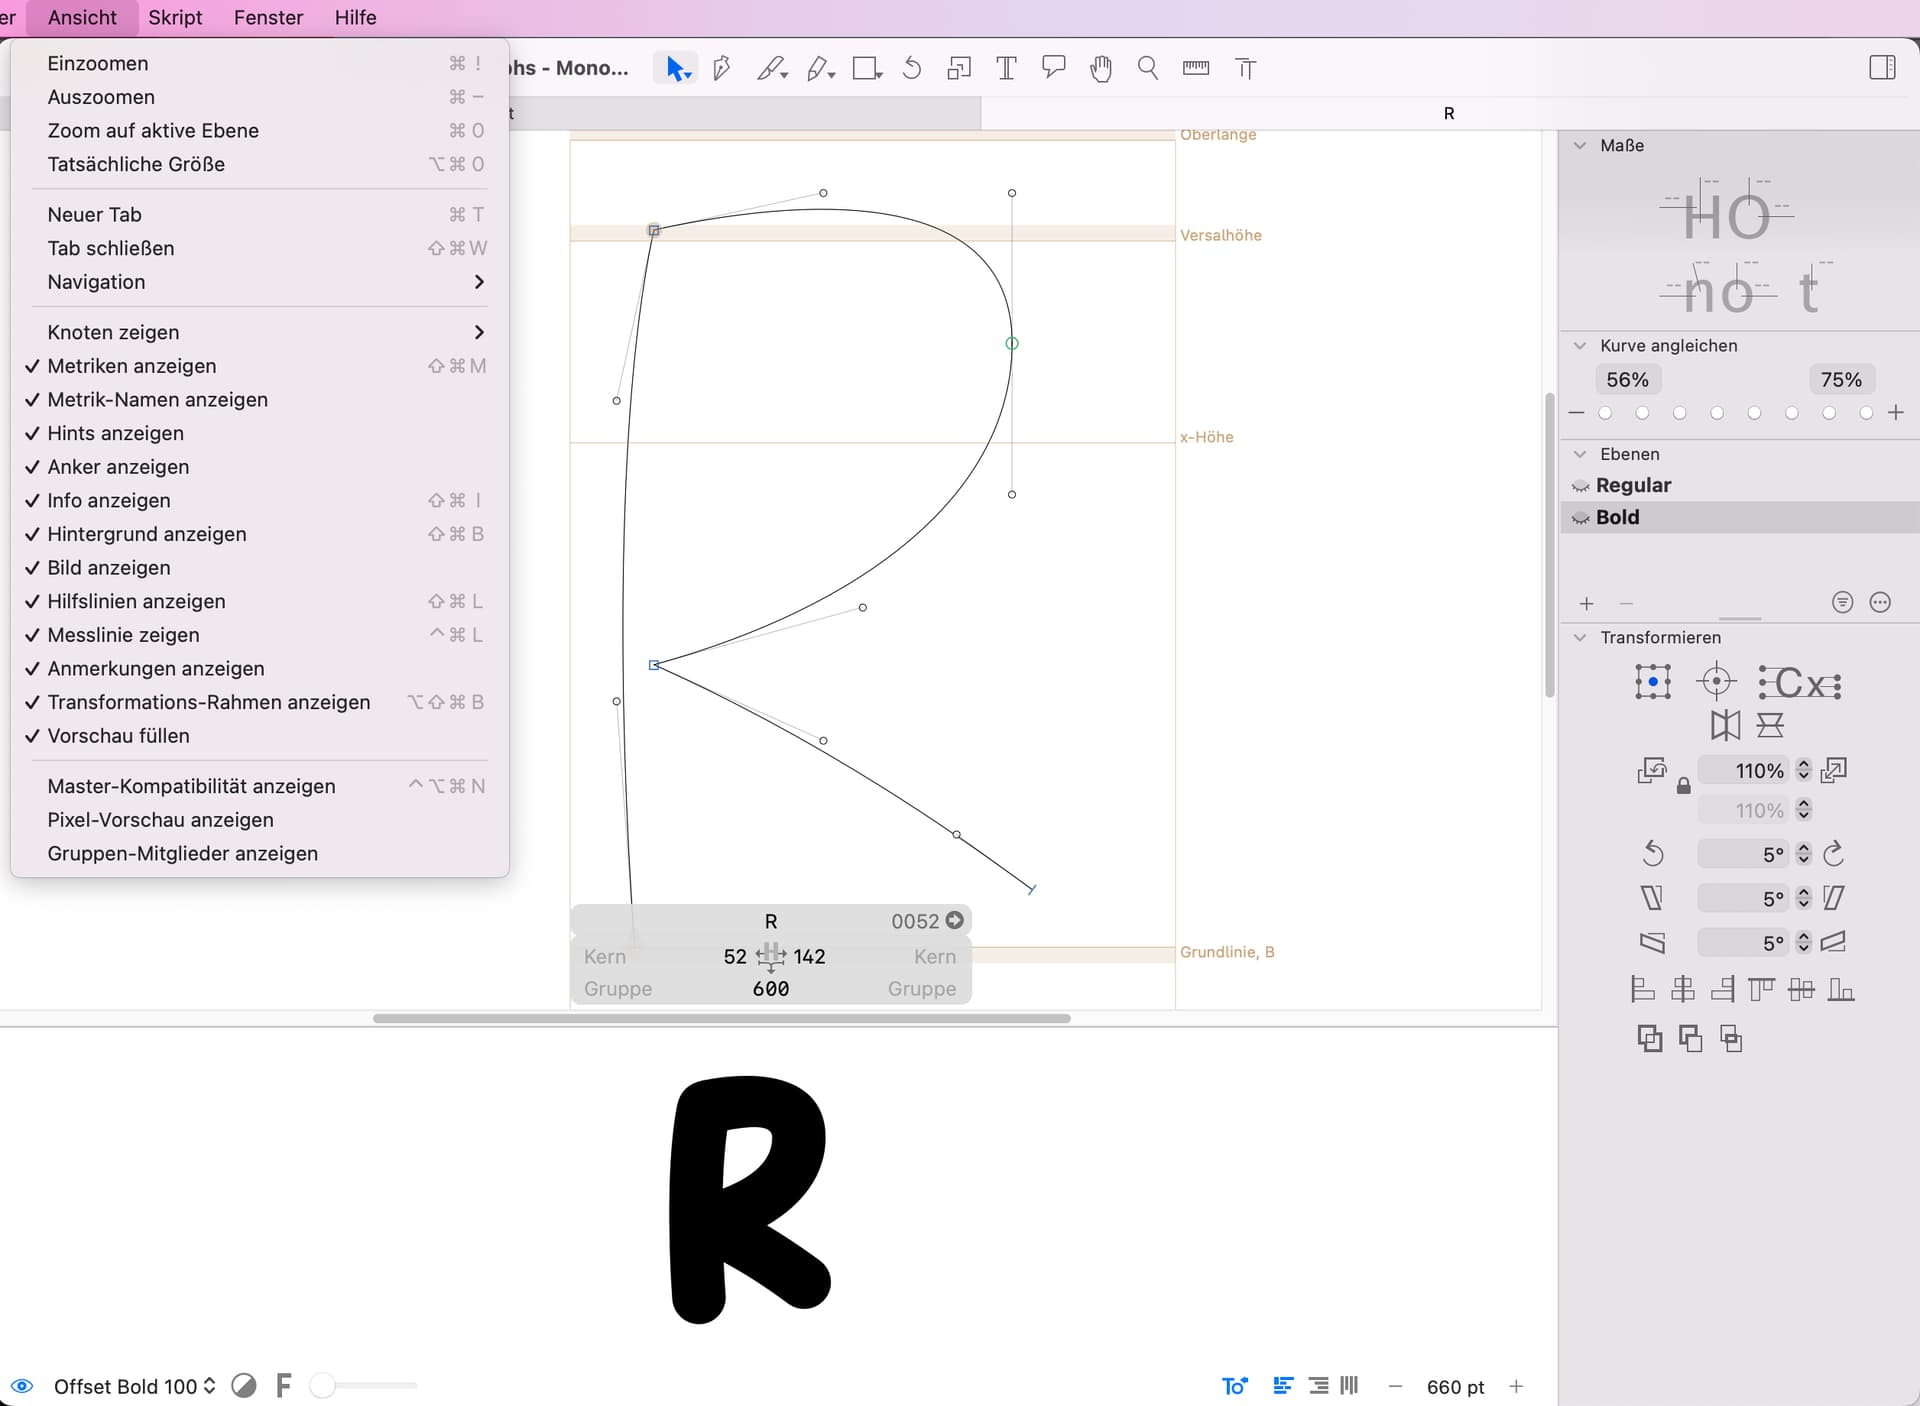
Task: Select the Measurement ruler tool
Action: point(1195,68)
